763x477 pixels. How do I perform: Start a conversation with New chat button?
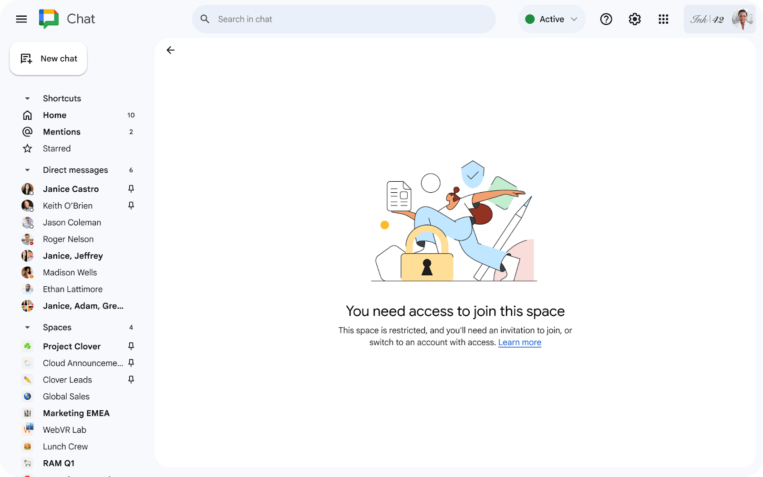[x=48, y=58]
